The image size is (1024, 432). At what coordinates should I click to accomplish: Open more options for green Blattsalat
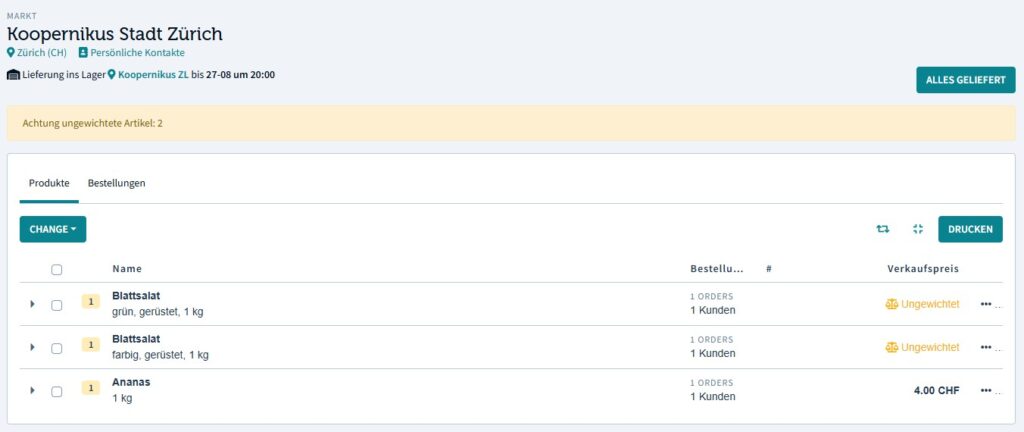coord(987,304)
